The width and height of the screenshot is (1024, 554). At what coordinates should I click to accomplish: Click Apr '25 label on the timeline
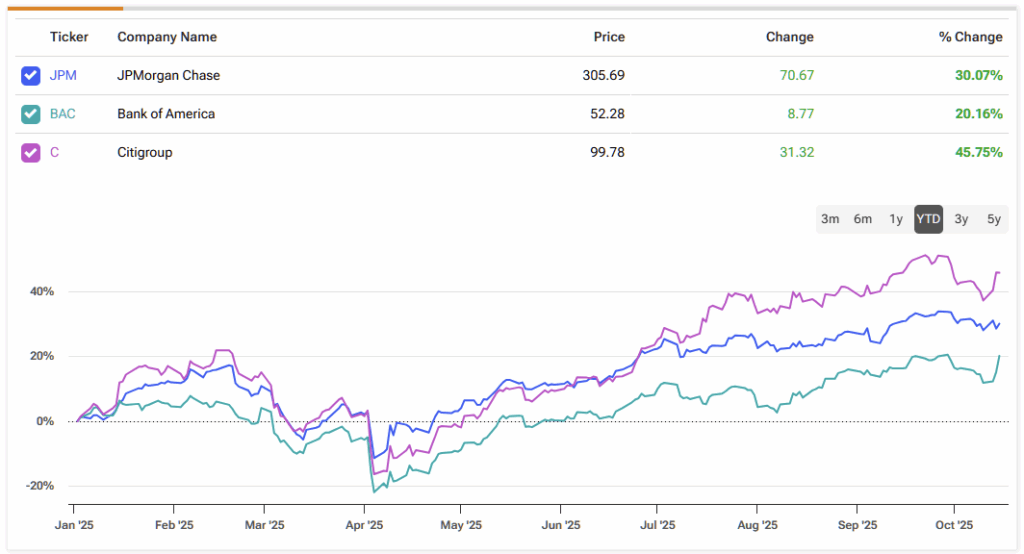coord(365,524)
